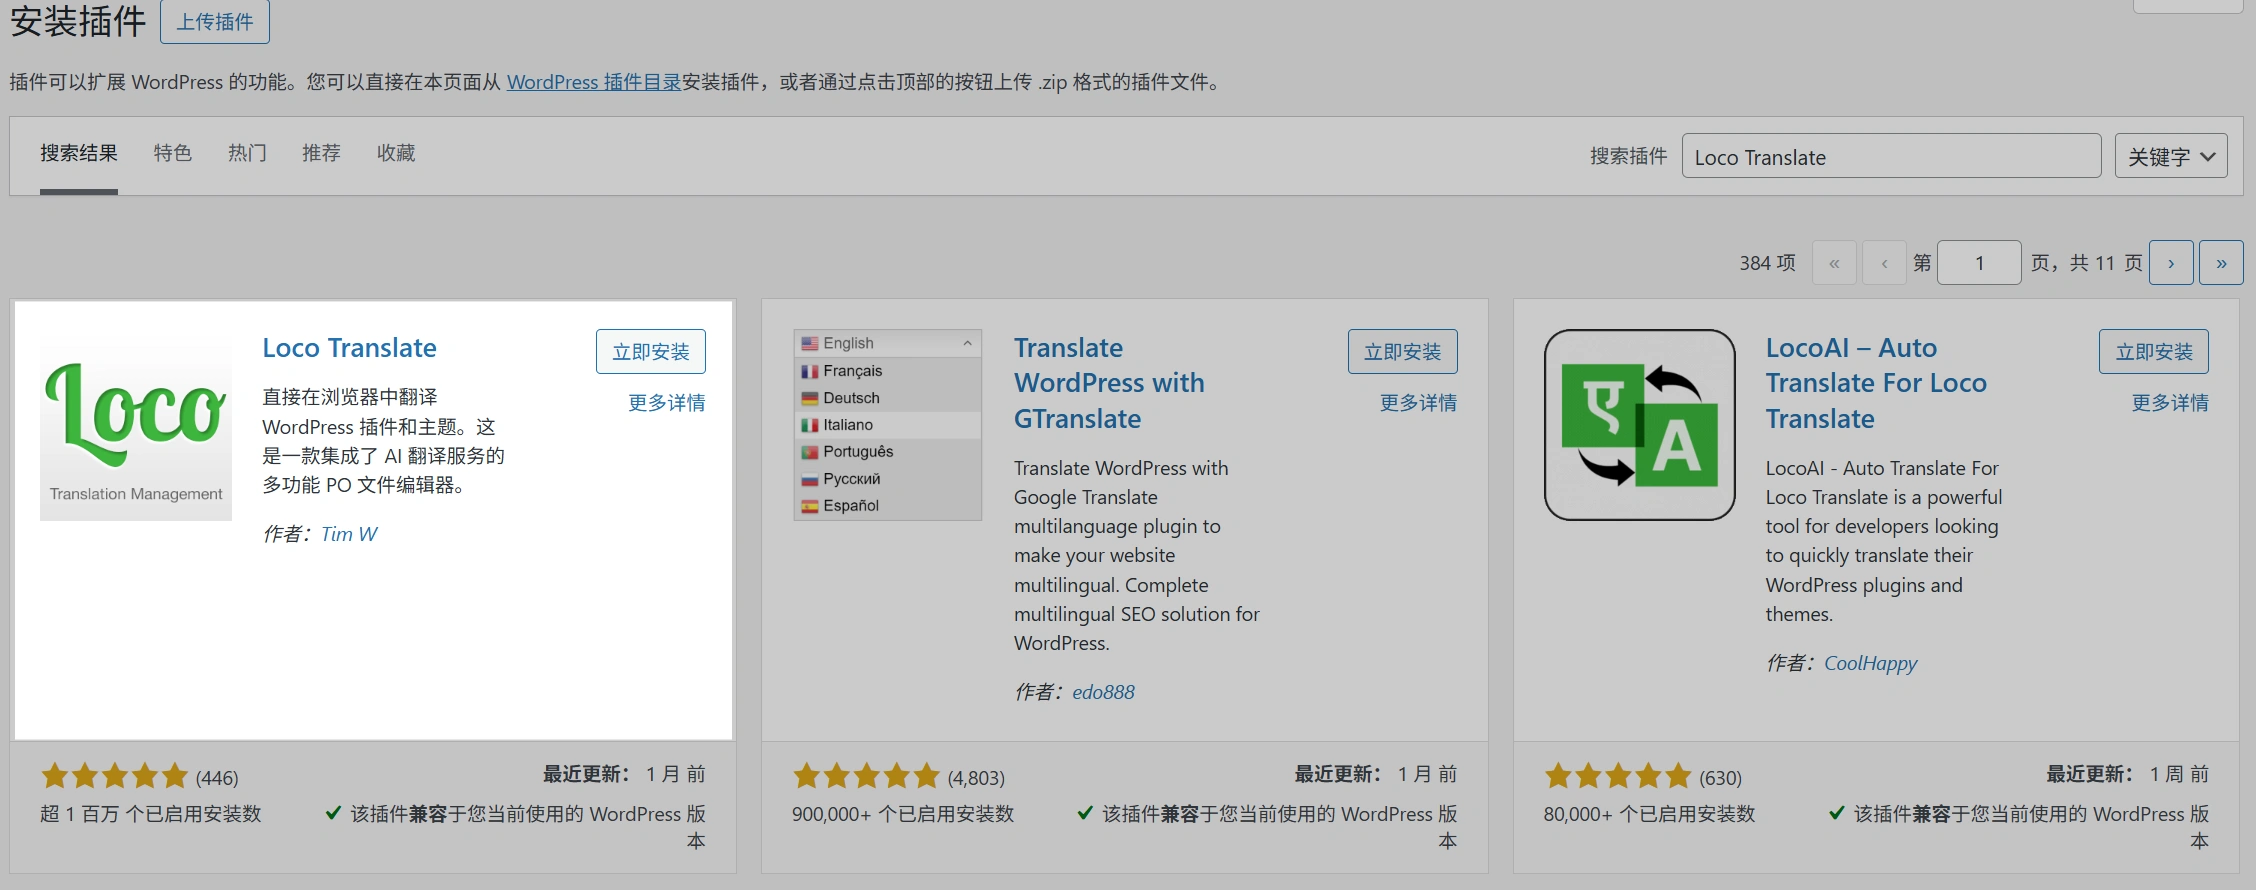Open author CoolHappy link

pyautogui.click(x=1871, y=663)
